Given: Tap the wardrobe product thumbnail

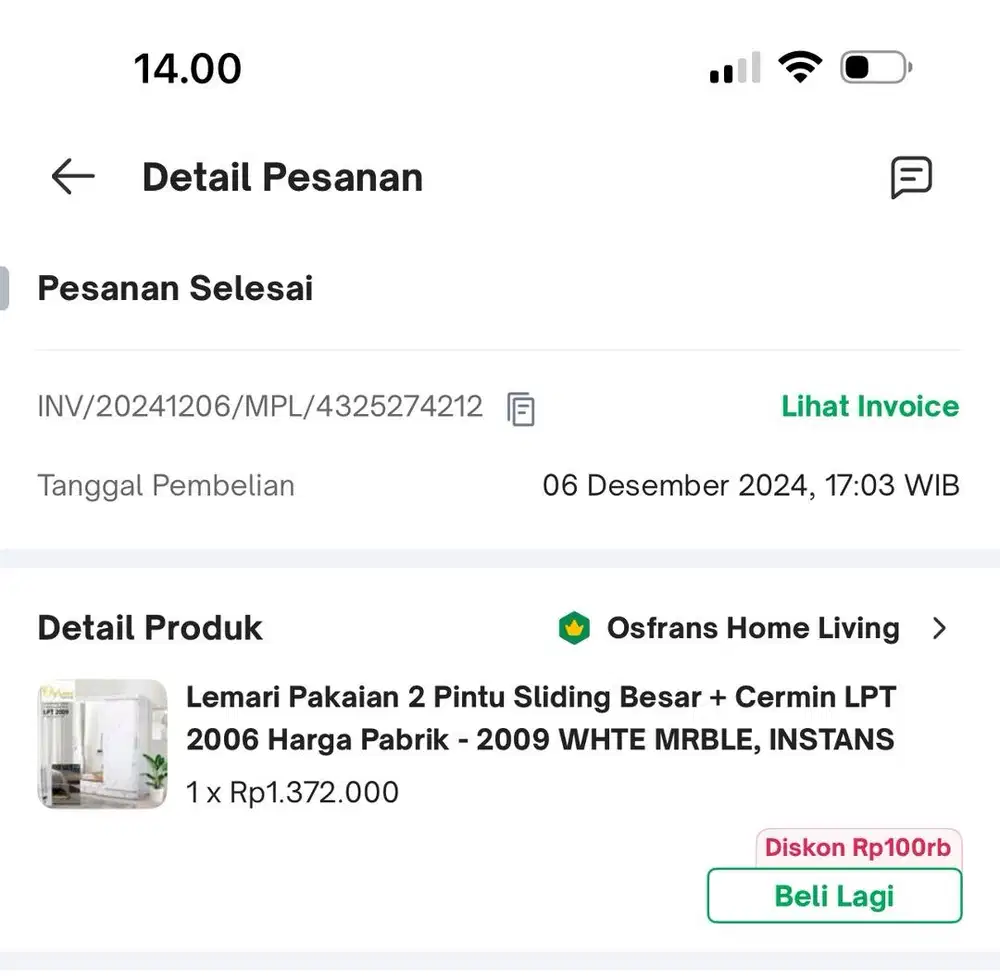Looking at the screenshot, I should [x=103, y=744].
